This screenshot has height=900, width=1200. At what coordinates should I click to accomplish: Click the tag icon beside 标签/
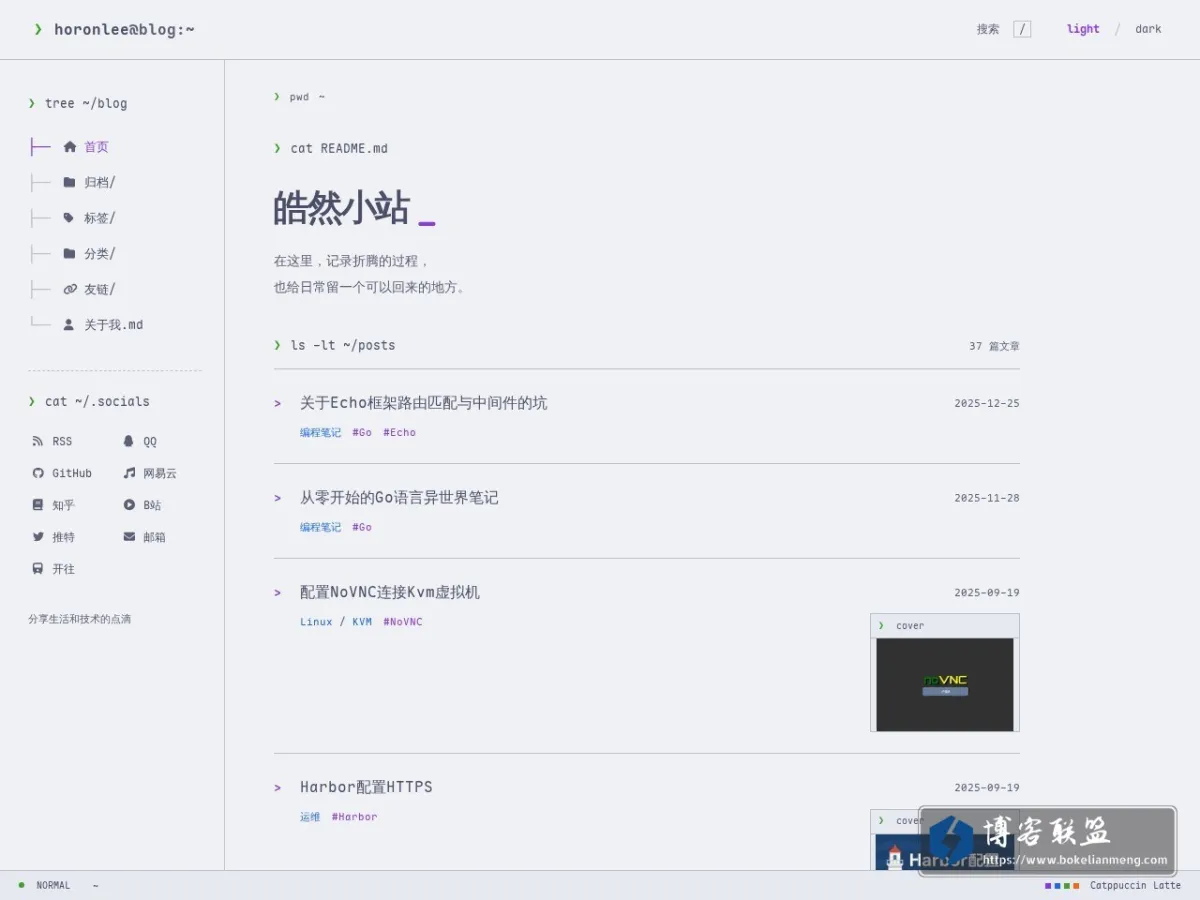click(69, 218)
